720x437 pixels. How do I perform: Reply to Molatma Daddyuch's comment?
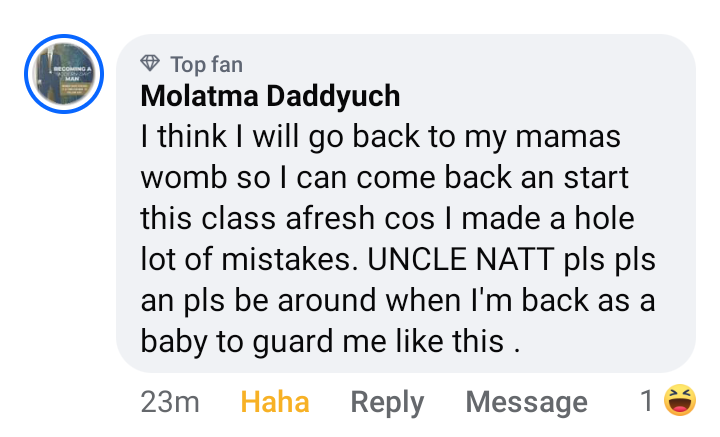[x=387, y=403]
